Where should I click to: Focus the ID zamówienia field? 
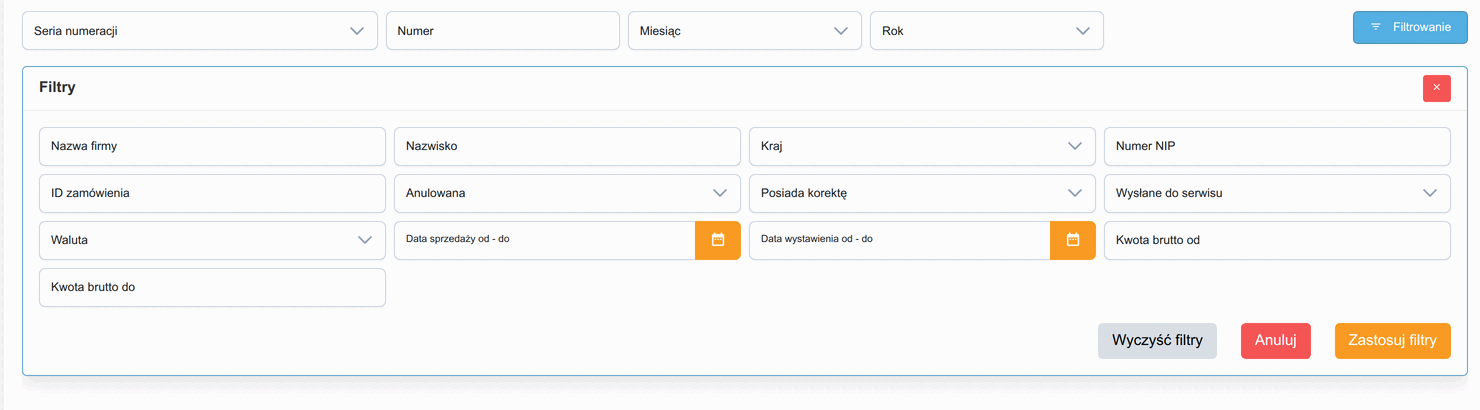212,193
